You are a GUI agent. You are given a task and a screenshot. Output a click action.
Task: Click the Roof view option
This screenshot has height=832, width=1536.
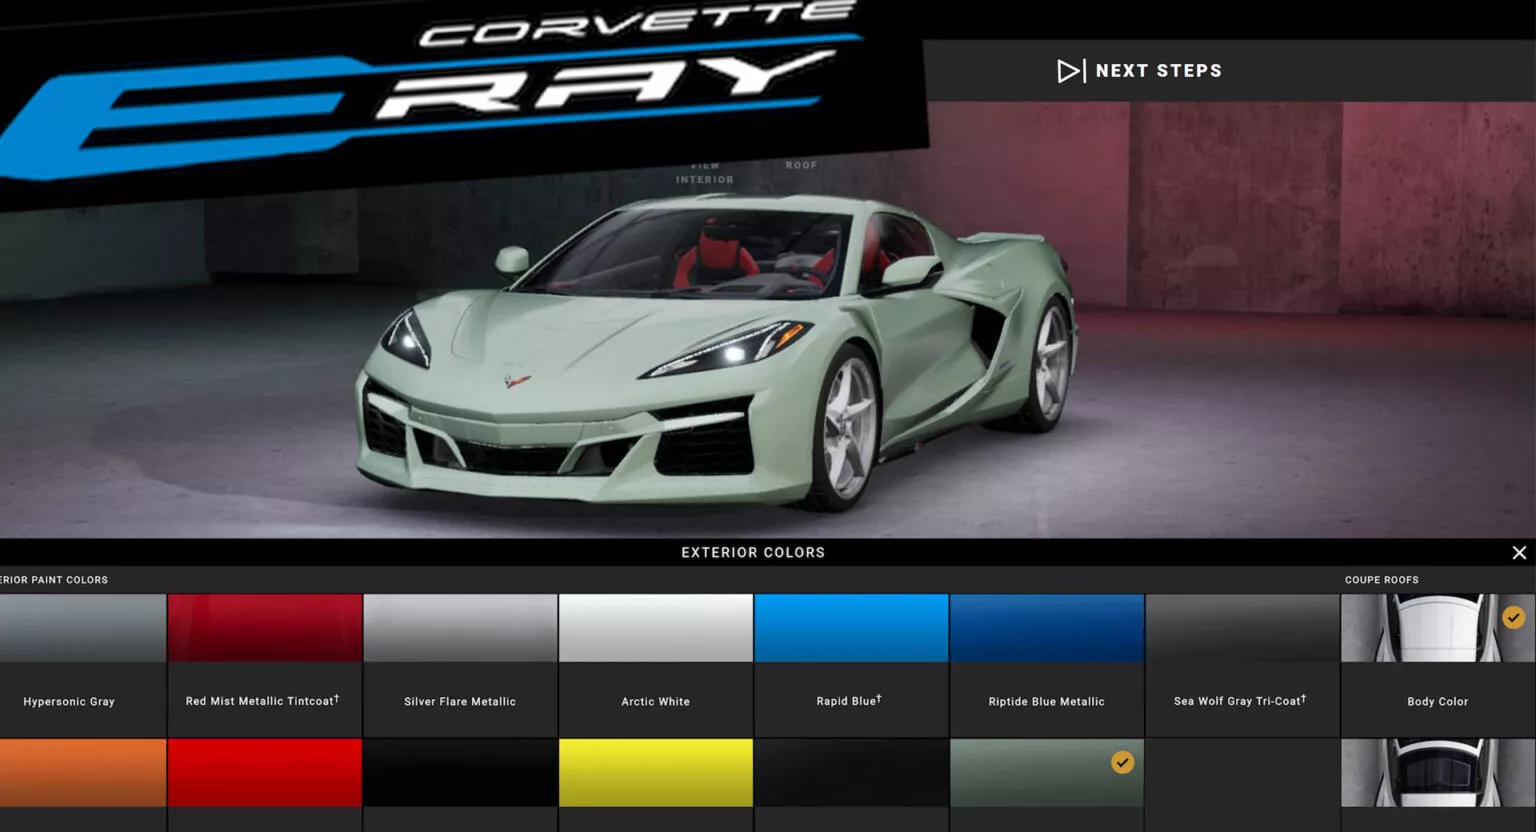click(x=801, y=166)
